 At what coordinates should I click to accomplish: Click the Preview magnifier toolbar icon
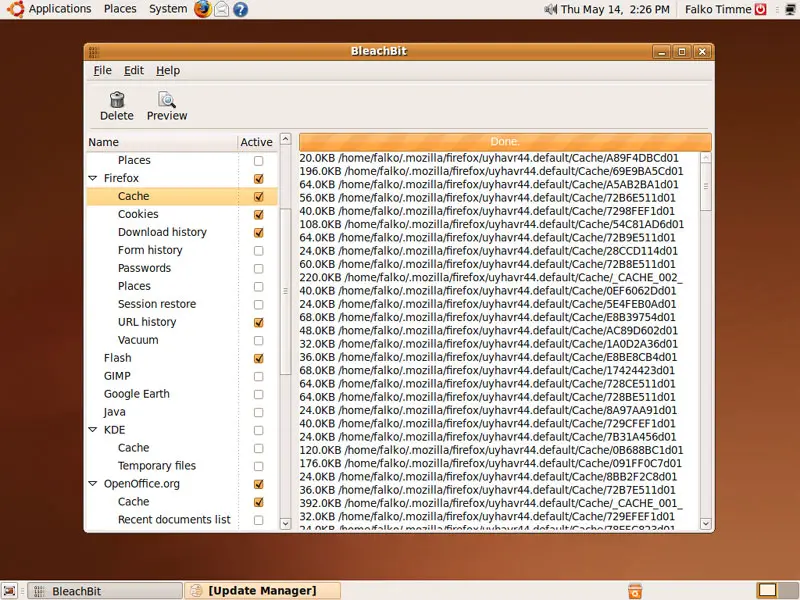[x=167, y=99]
